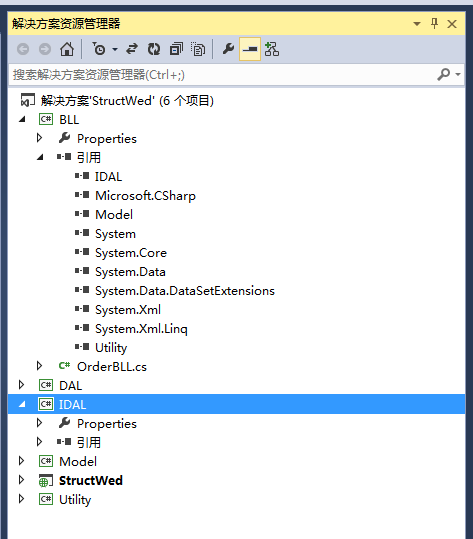Open the panel Window Position dropdown
This screenshot has width=473, height=539.
tap(417, 24)
